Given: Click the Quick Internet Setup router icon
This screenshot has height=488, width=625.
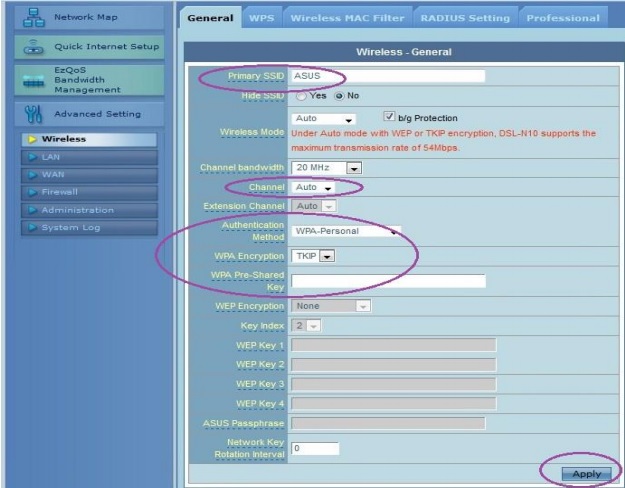Looking at the screenshot, I should pyautogui.click(x=33, y=47).
